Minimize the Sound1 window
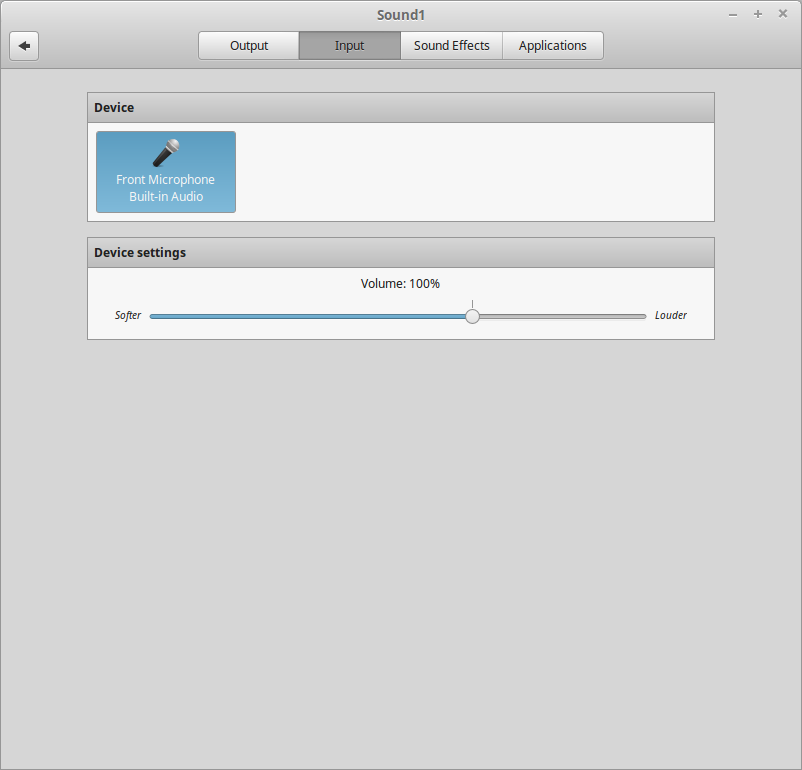Viewport: 802px width, 770px height. coord(733,15)
